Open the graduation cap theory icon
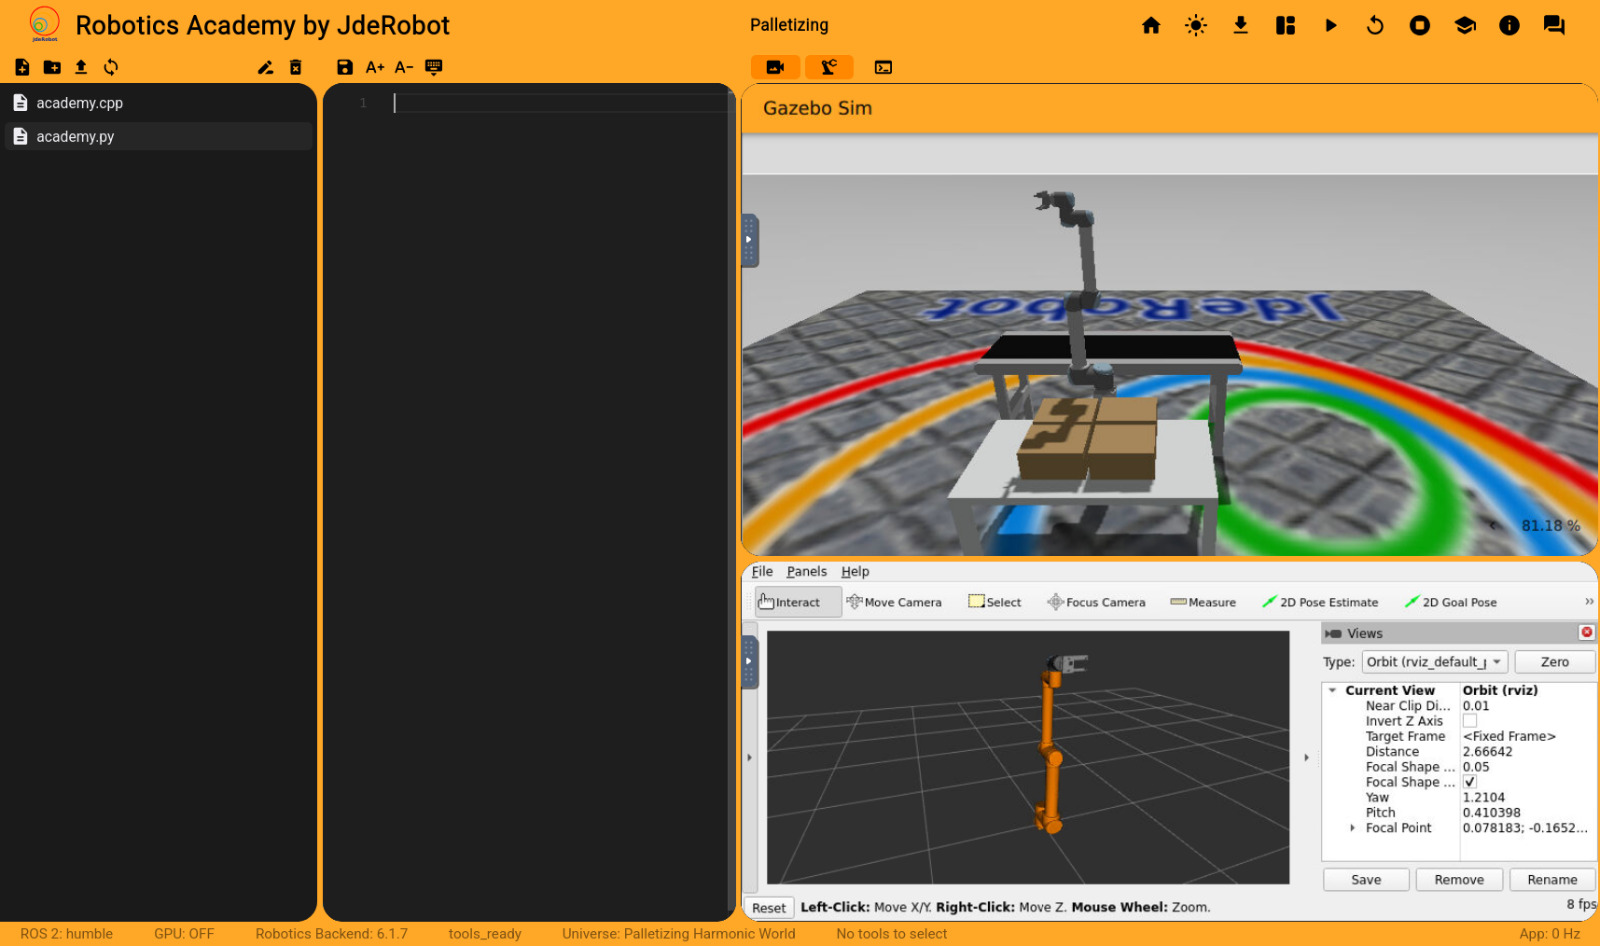 pos(1465,25)
